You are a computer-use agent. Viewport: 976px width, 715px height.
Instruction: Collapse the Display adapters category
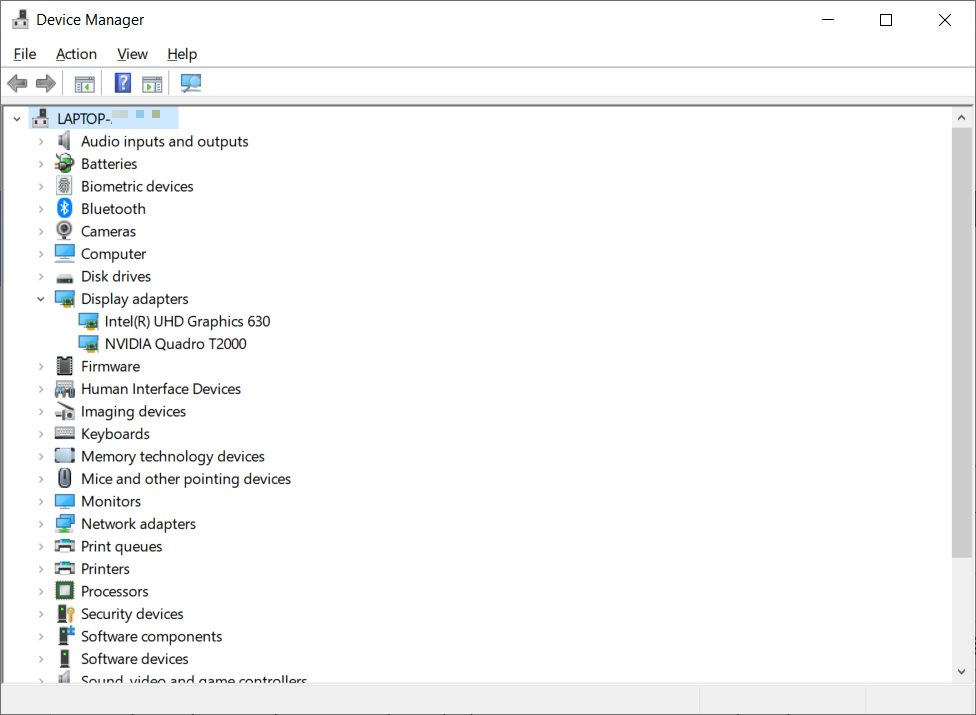41,298
